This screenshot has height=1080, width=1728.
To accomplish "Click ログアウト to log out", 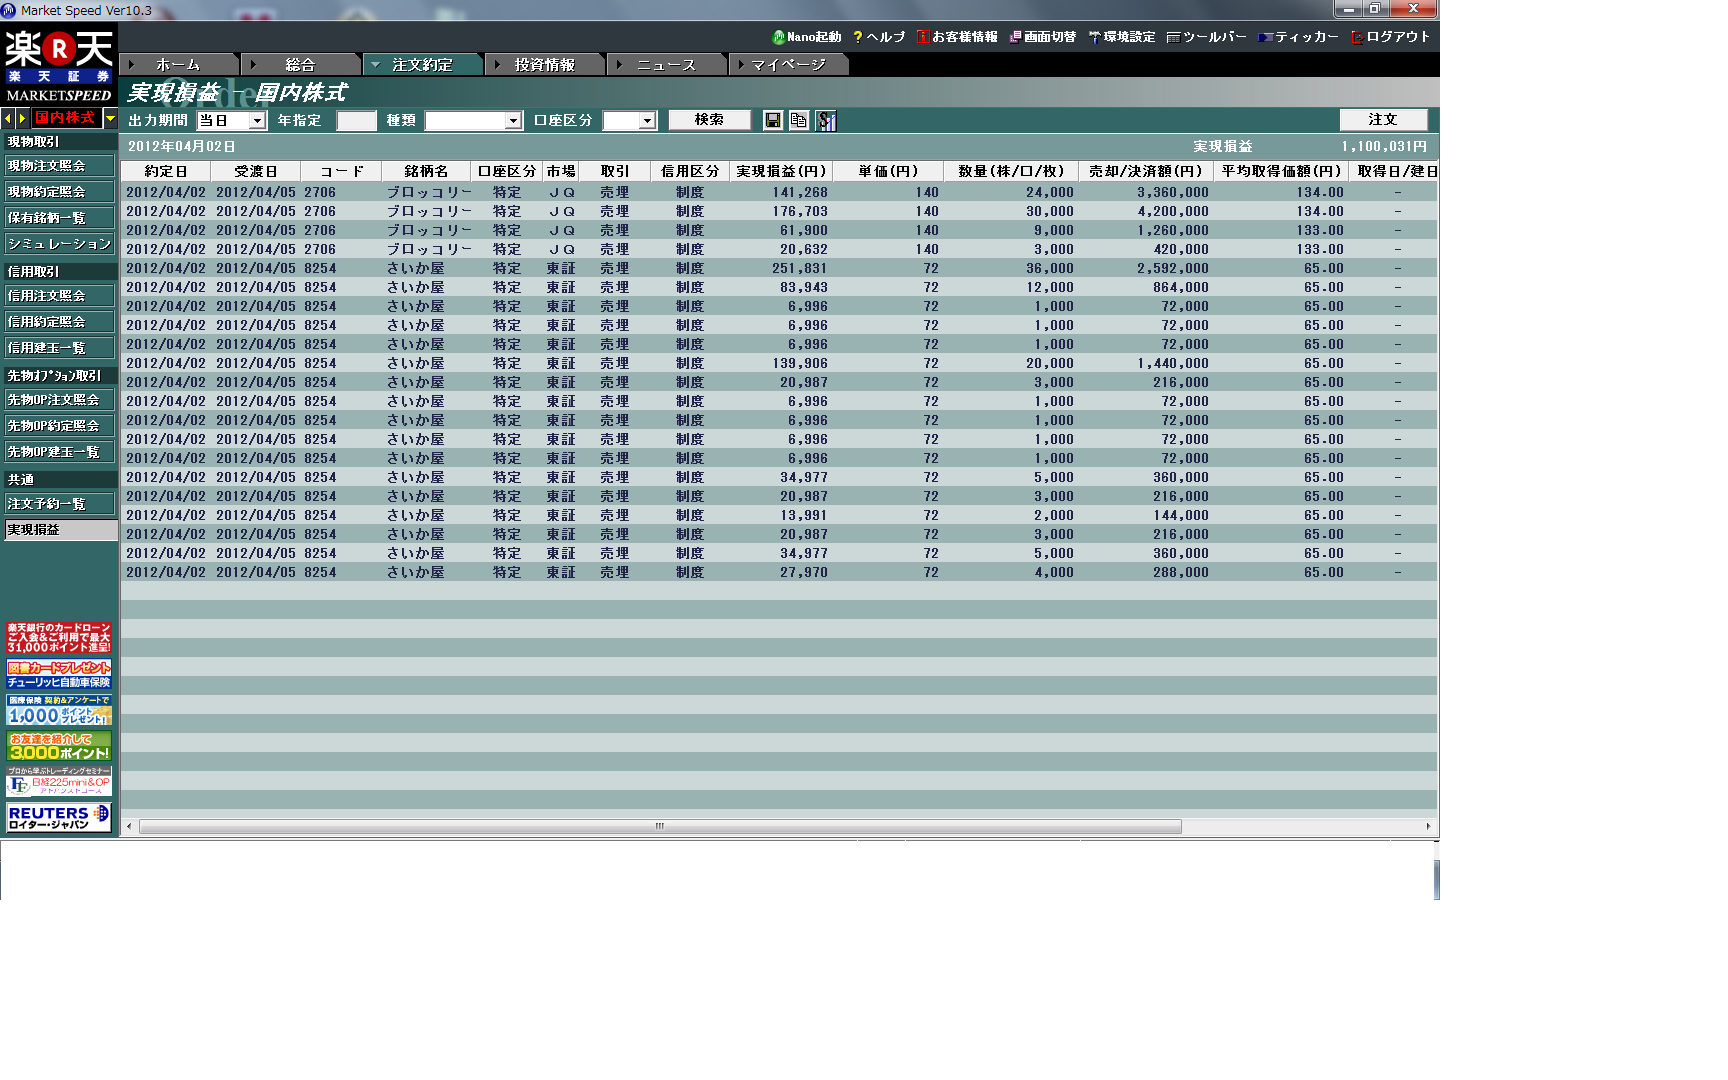I will 1391,37.
